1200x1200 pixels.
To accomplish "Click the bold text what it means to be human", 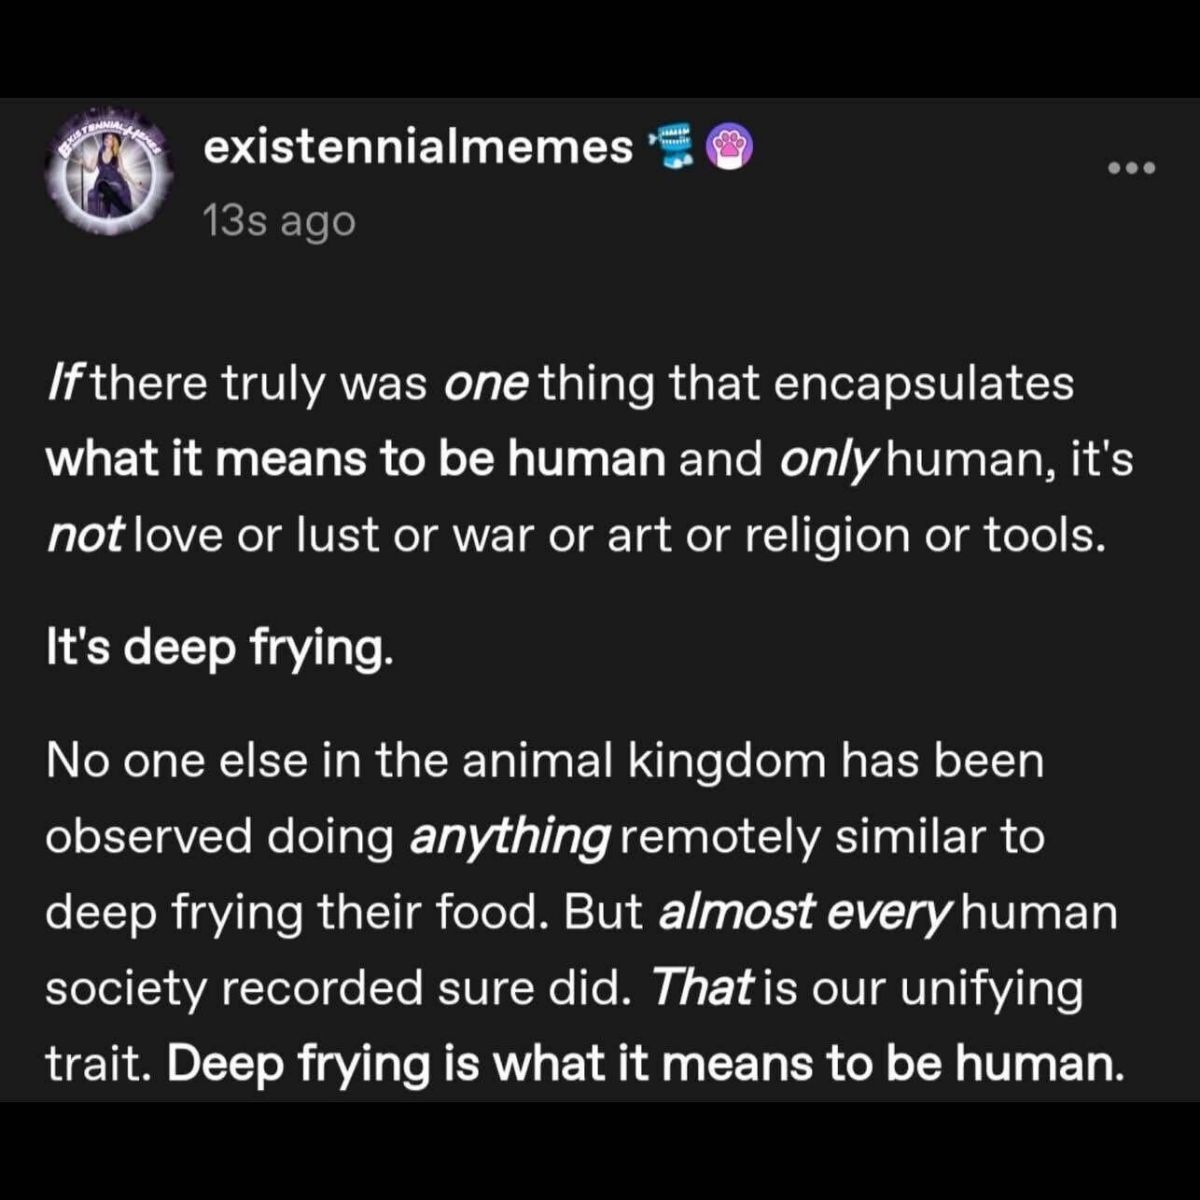I will pyautogui.click(x=355, y=458).
